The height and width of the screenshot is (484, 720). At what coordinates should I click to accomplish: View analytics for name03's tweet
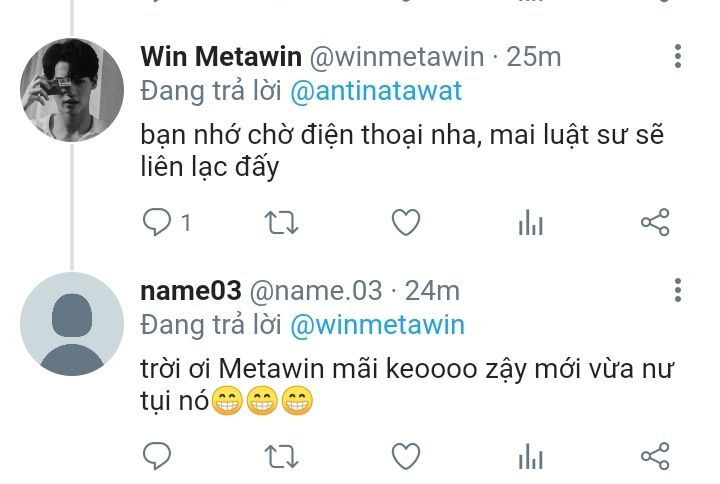click(531, 456)
